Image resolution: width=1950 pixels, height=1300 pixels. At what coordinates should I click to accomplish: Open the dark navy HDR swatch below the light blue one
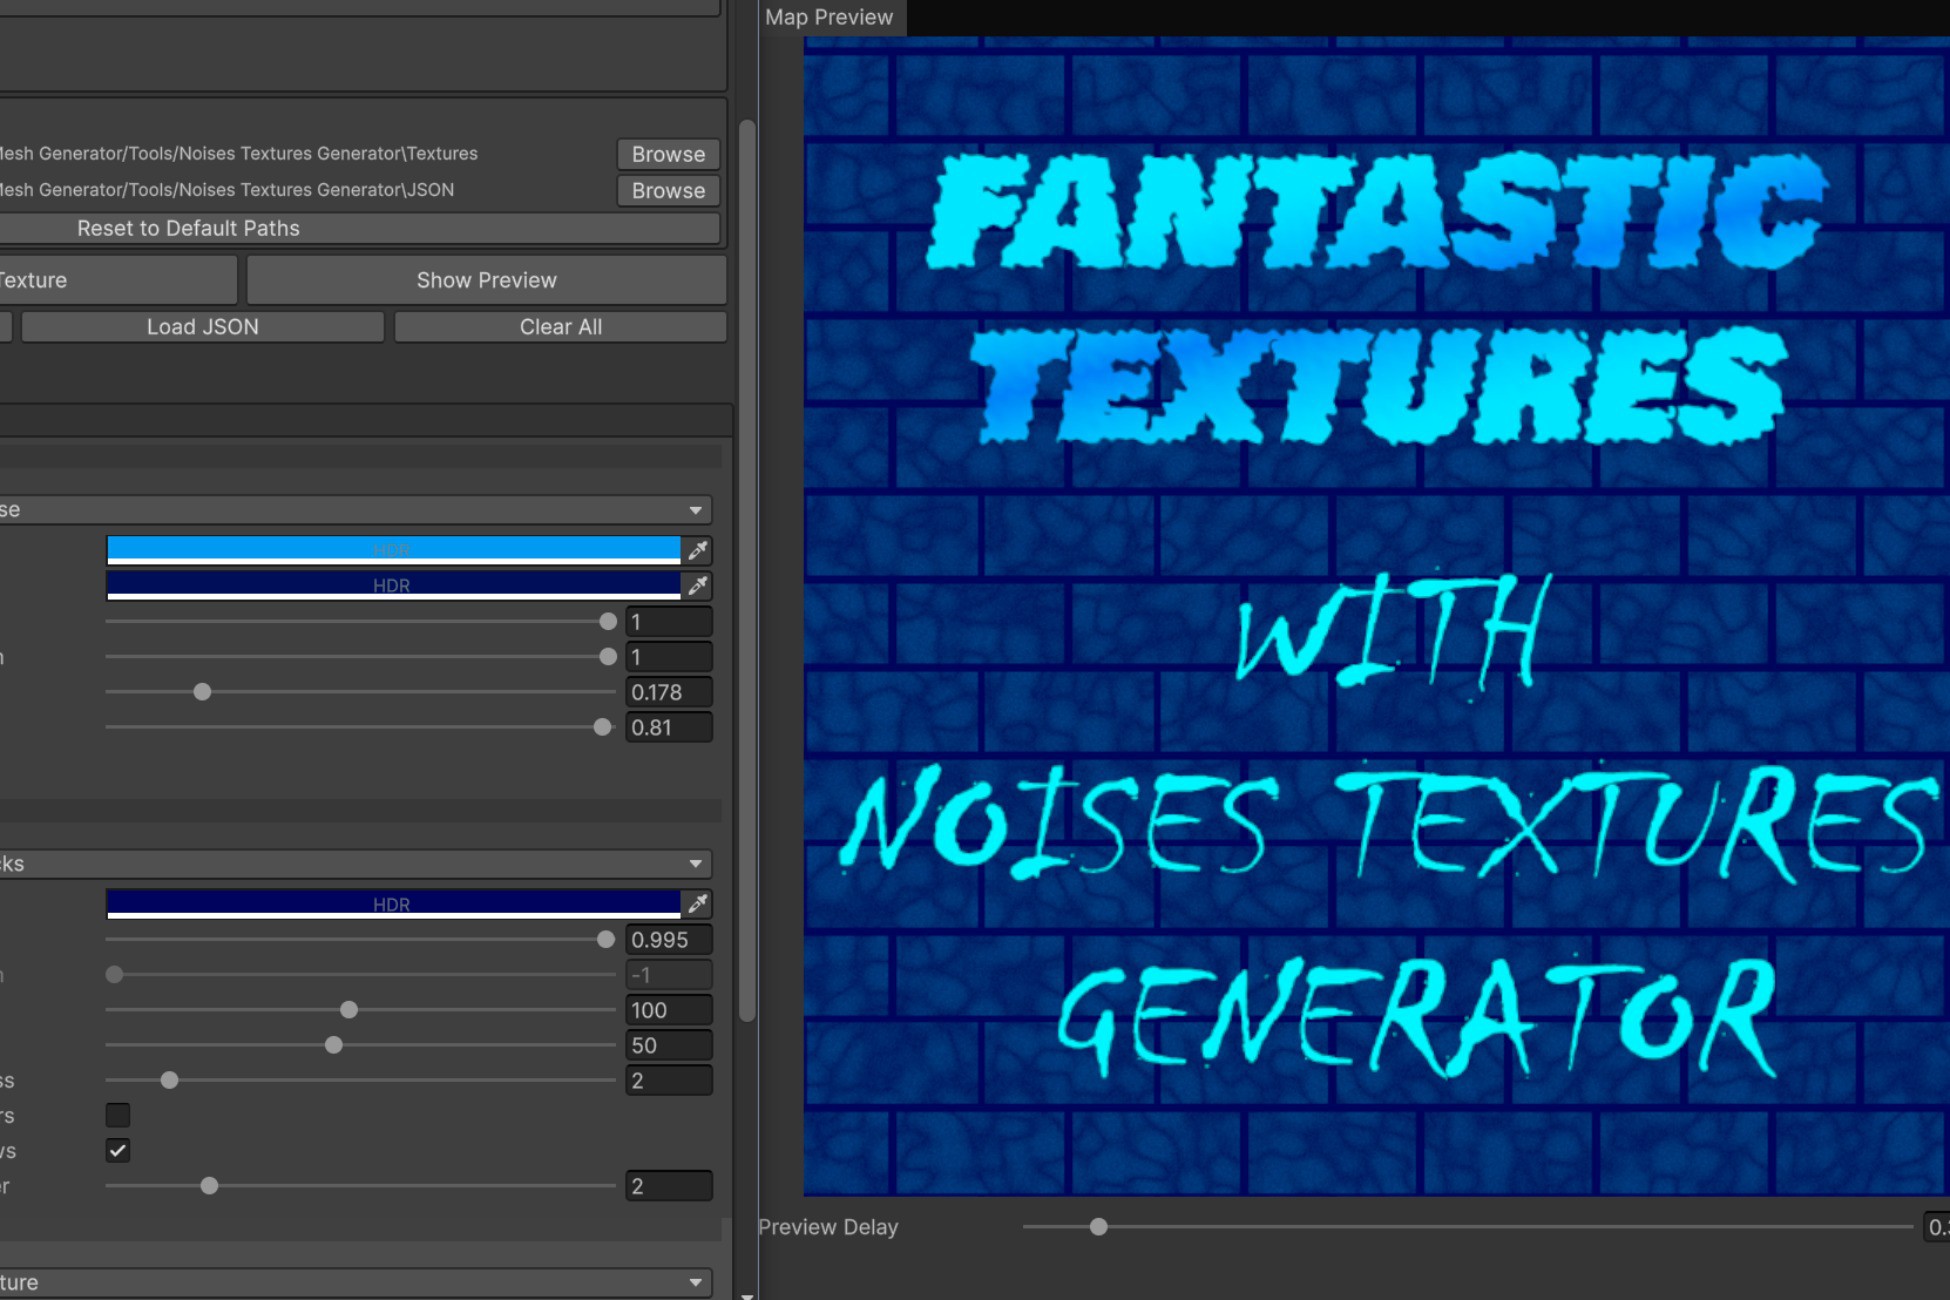coord(393,585)
